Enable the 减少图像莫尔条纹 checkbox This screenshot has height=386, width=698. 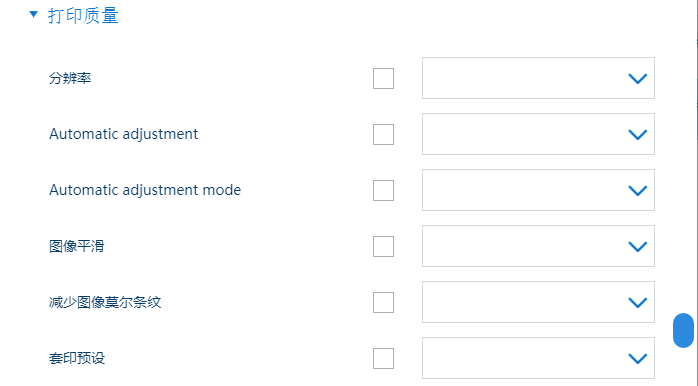(x=383, y=302)
